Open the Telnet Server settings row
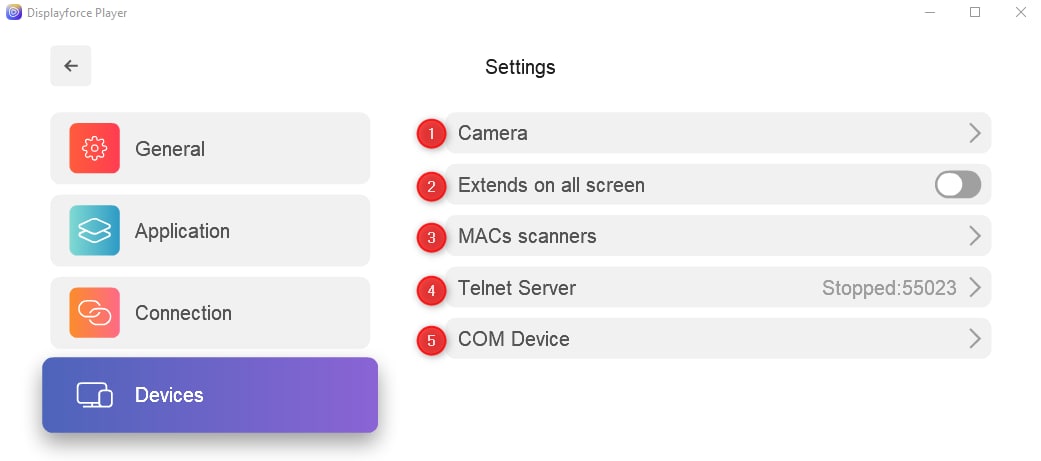1041x461 pixels. (x=718, y=288)
